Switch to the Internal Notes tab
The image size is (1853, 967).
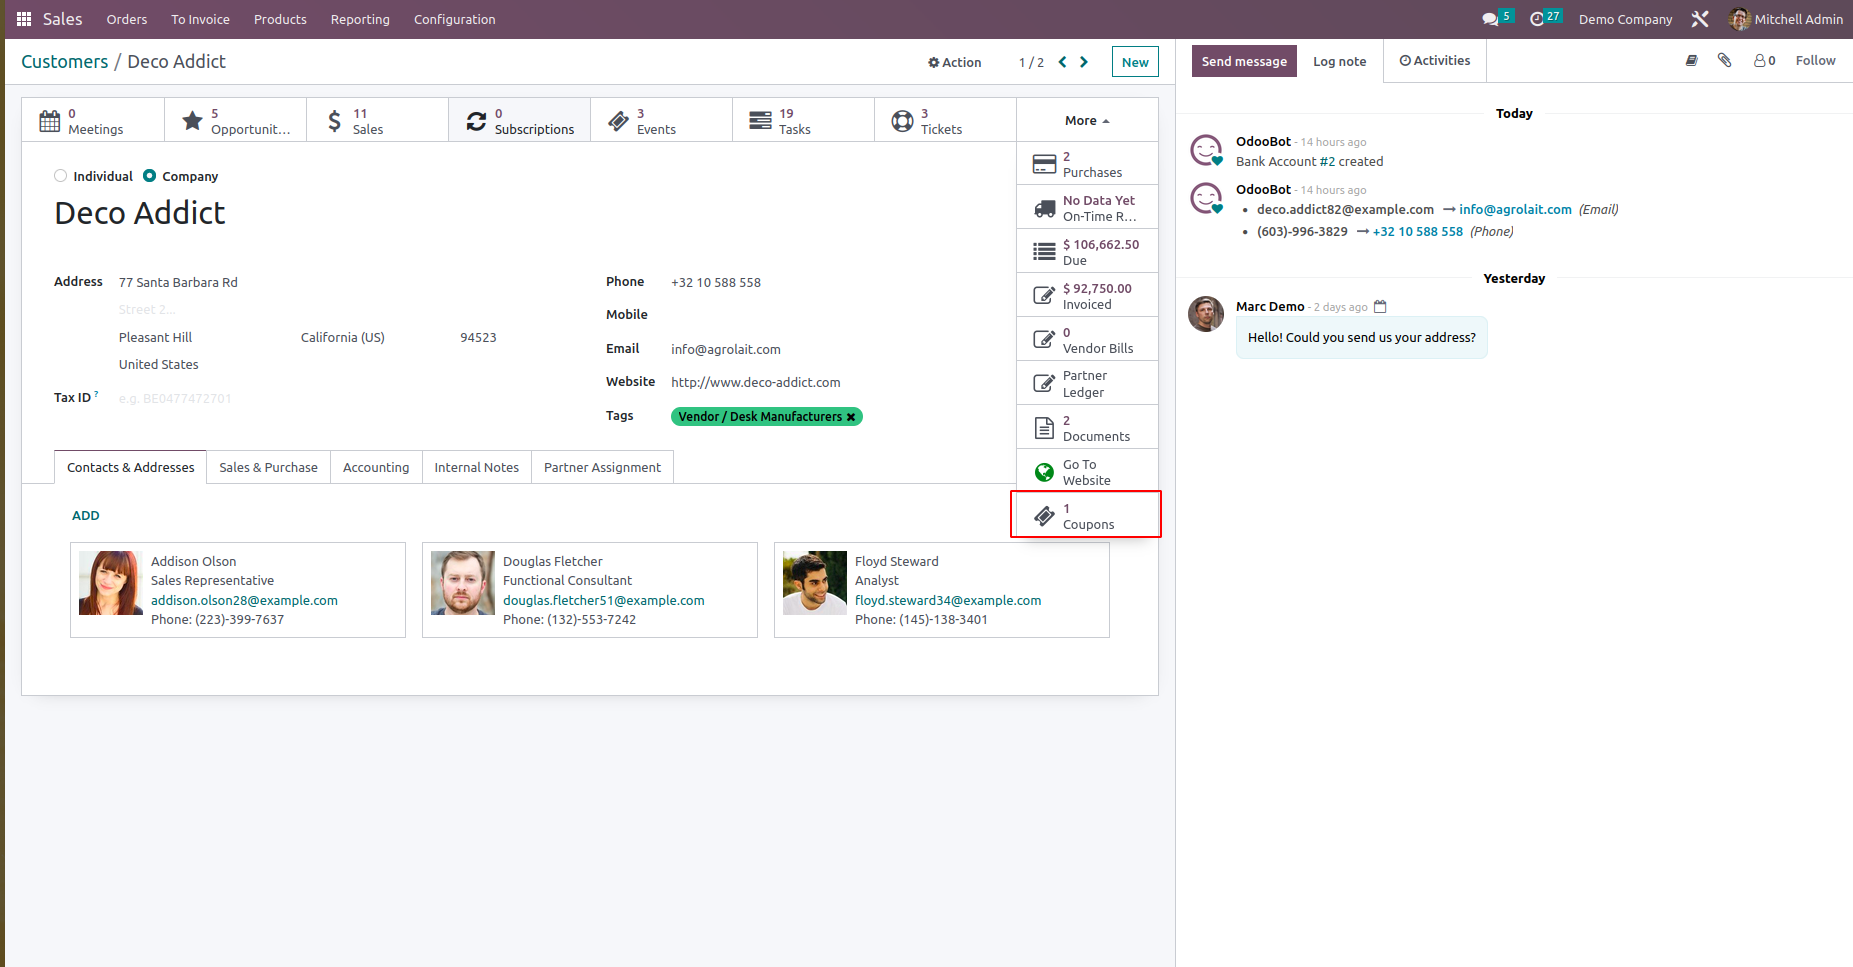(477, 467)
